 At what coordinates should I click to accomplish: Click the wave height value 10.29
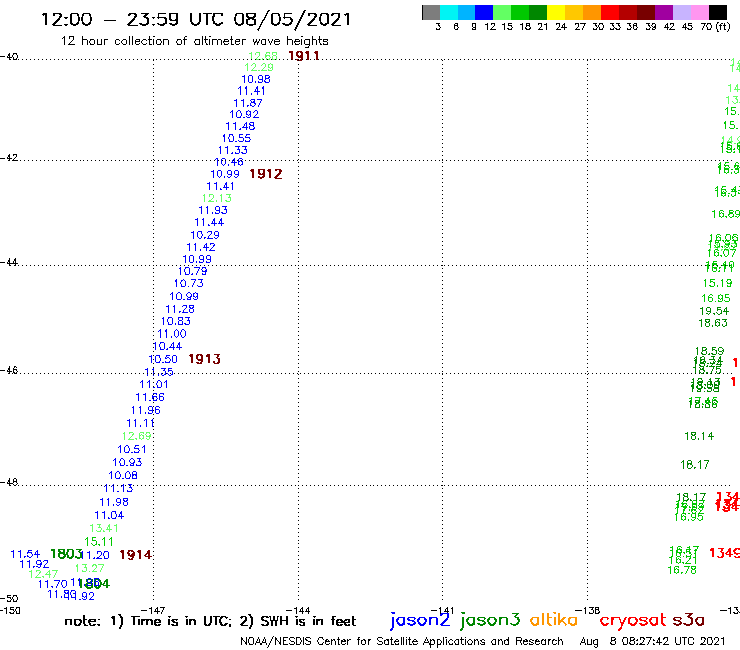pyautogui.click(x=205, y=235)
